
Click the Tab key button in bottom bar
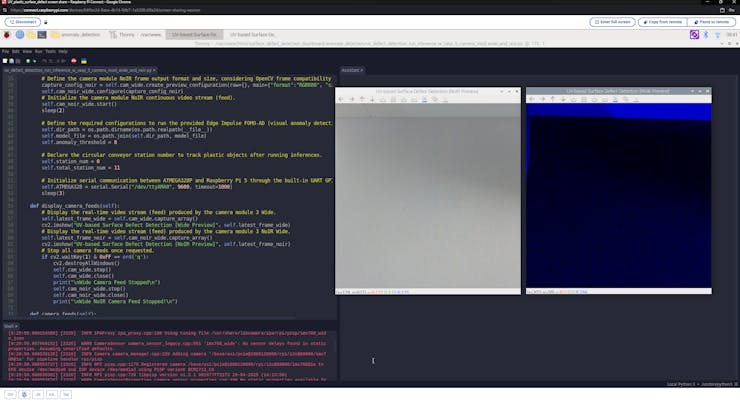coord(66,394)
